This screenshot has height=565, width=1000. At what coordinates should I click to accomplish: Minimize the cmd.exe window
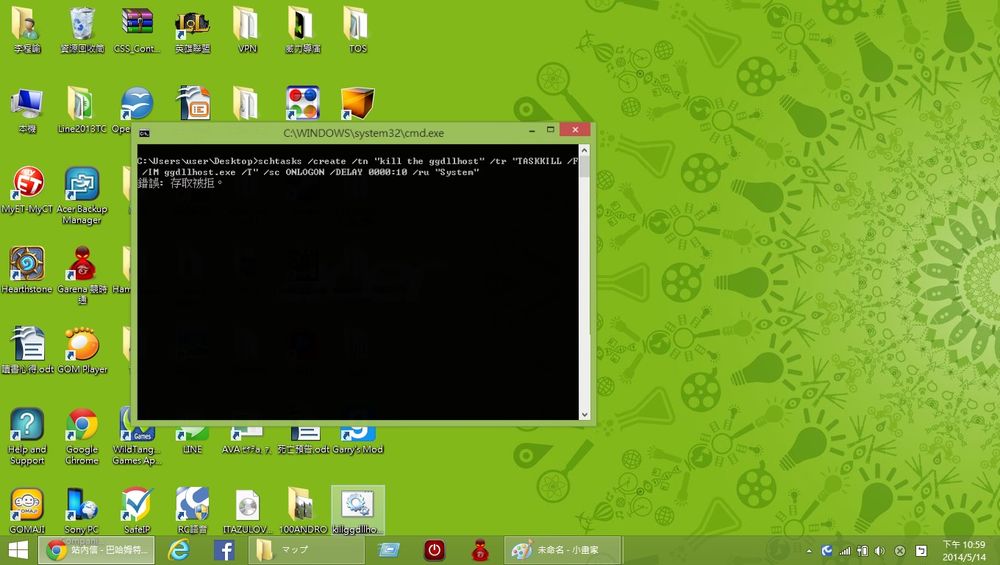[532, 130]
